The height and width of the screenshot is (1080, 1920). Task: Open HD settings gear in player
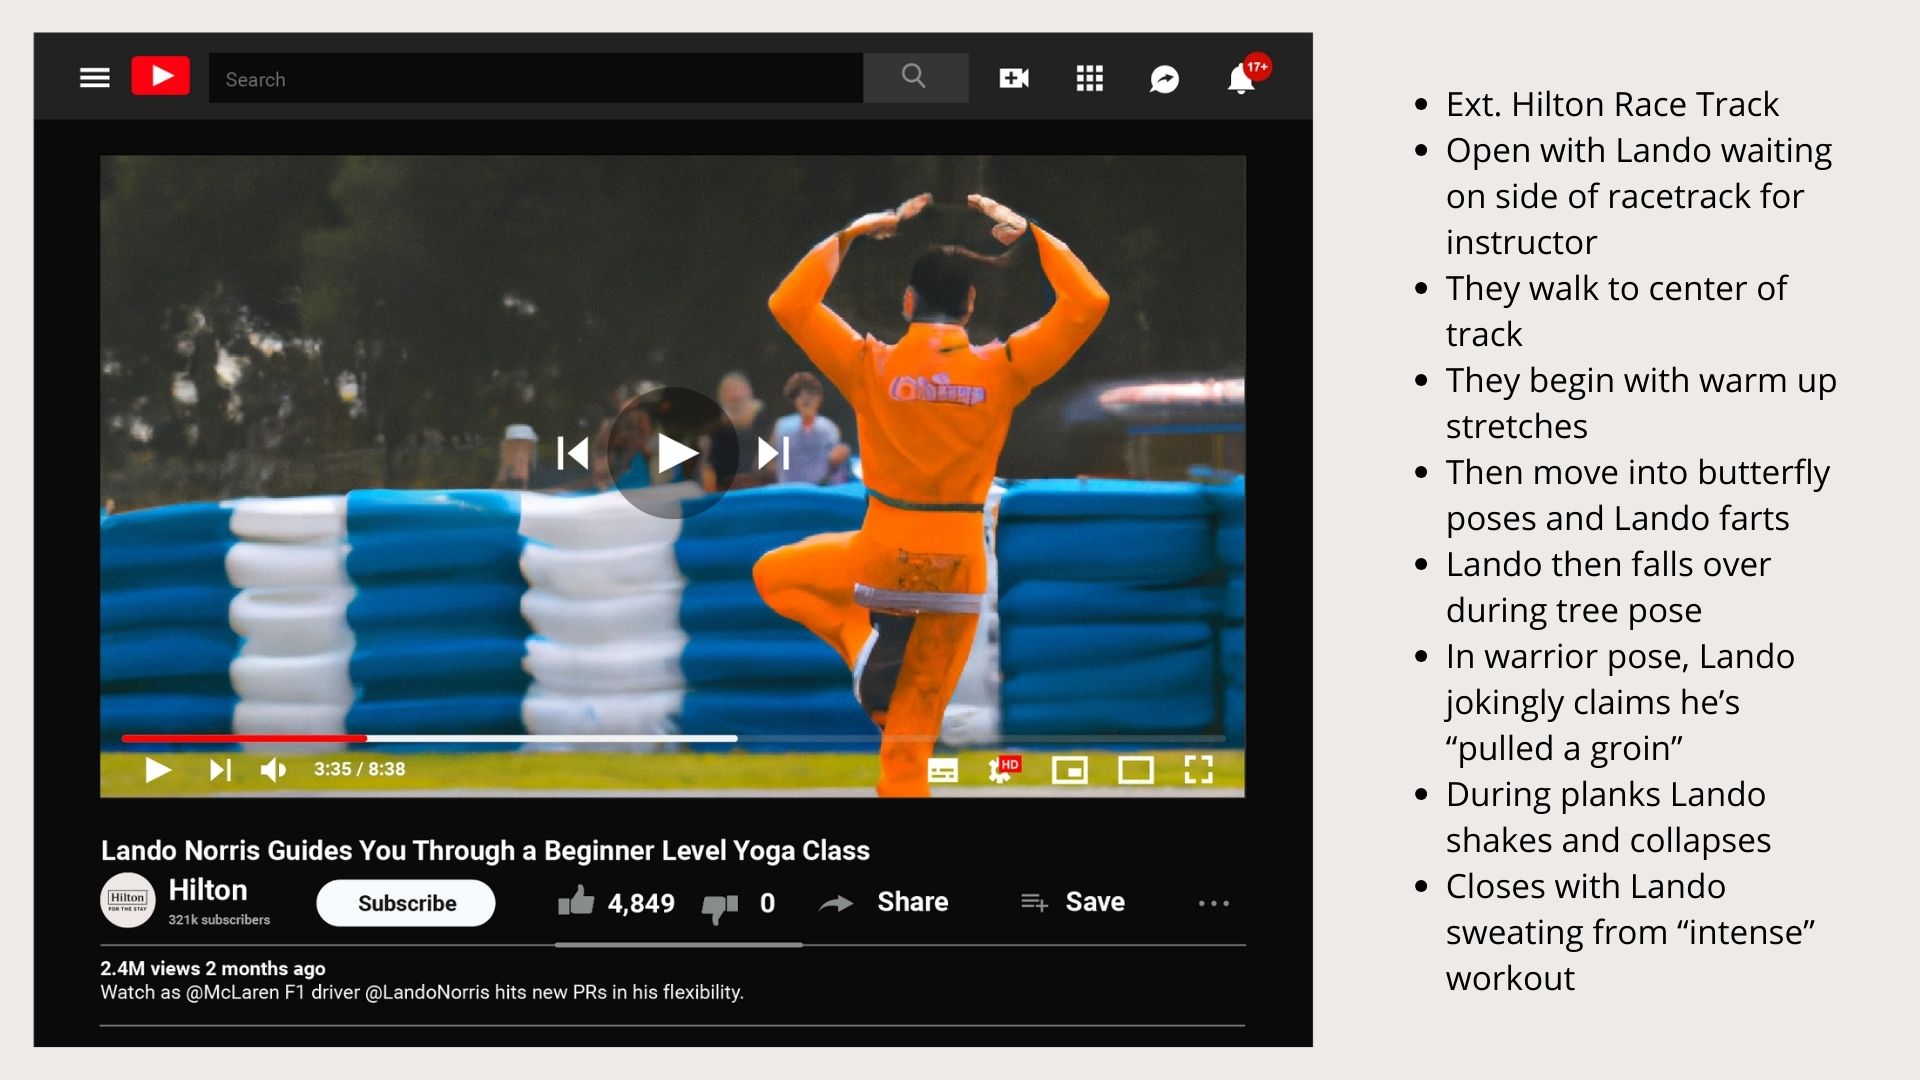coord(1001,769)
